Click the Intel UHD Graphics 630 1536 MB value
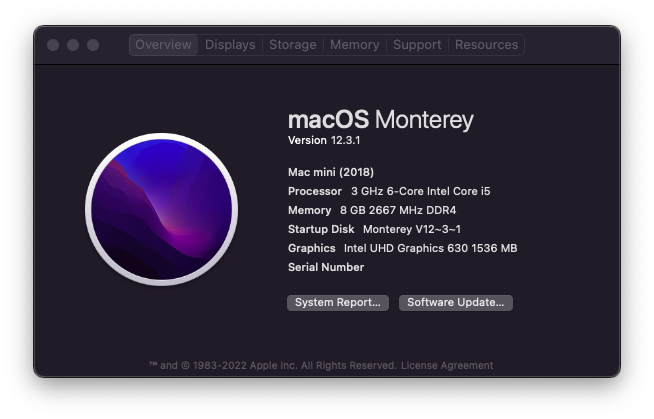The height and width of the screenshot is (419, 654). tap(430, 248)
